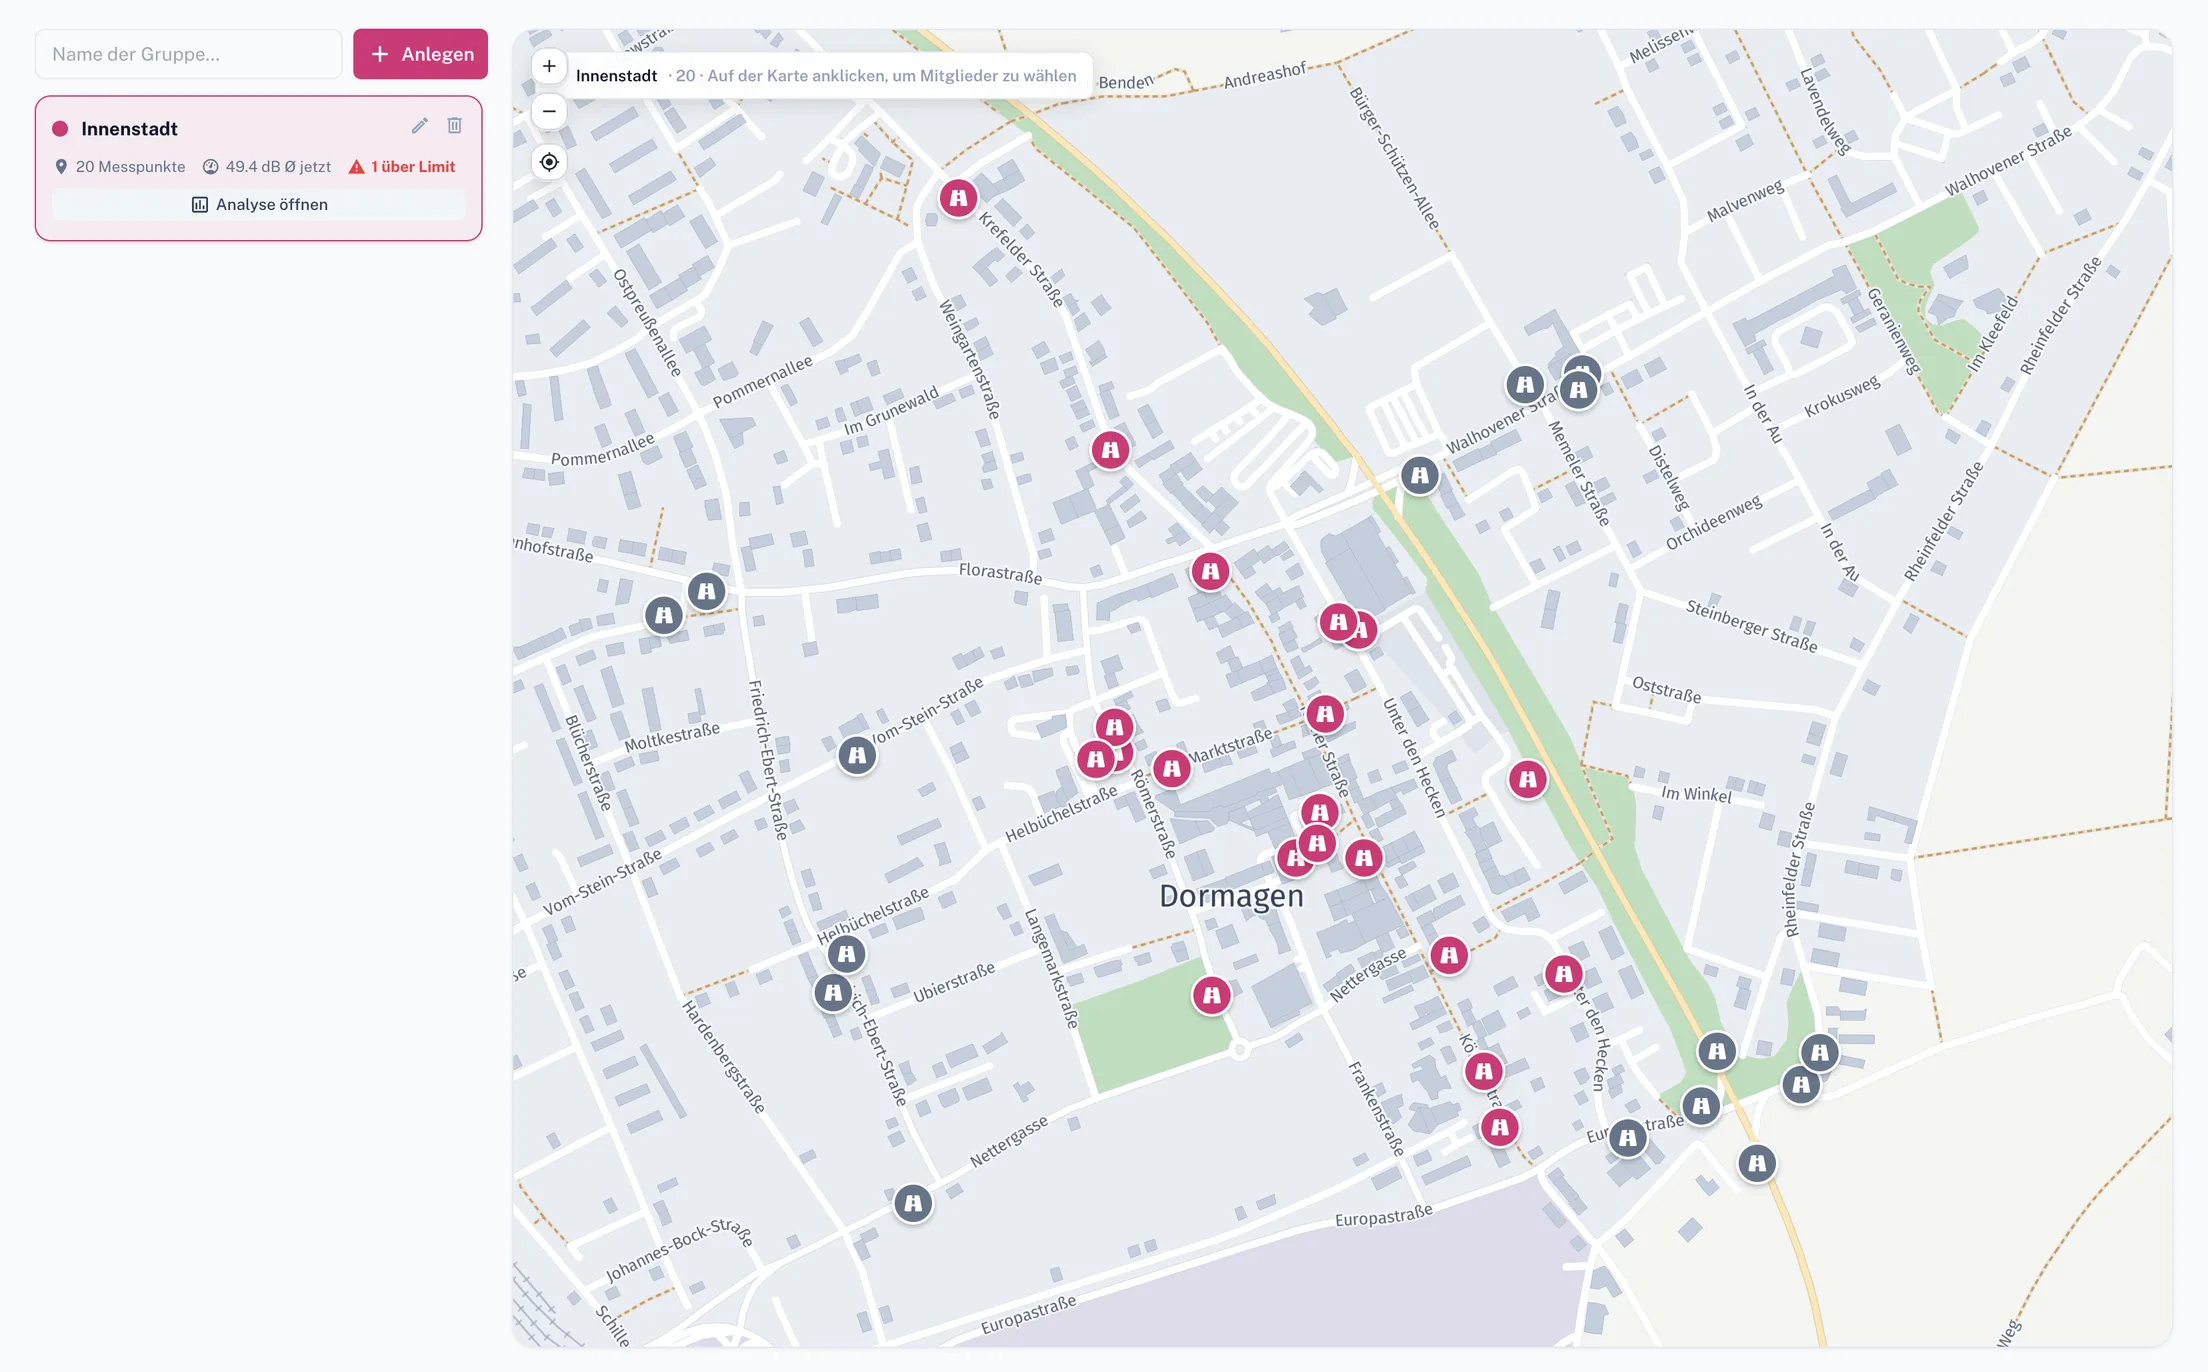The image size is (2208, 1372).
Task: Edit the Innenstadt group name
Action: (420, 126)
